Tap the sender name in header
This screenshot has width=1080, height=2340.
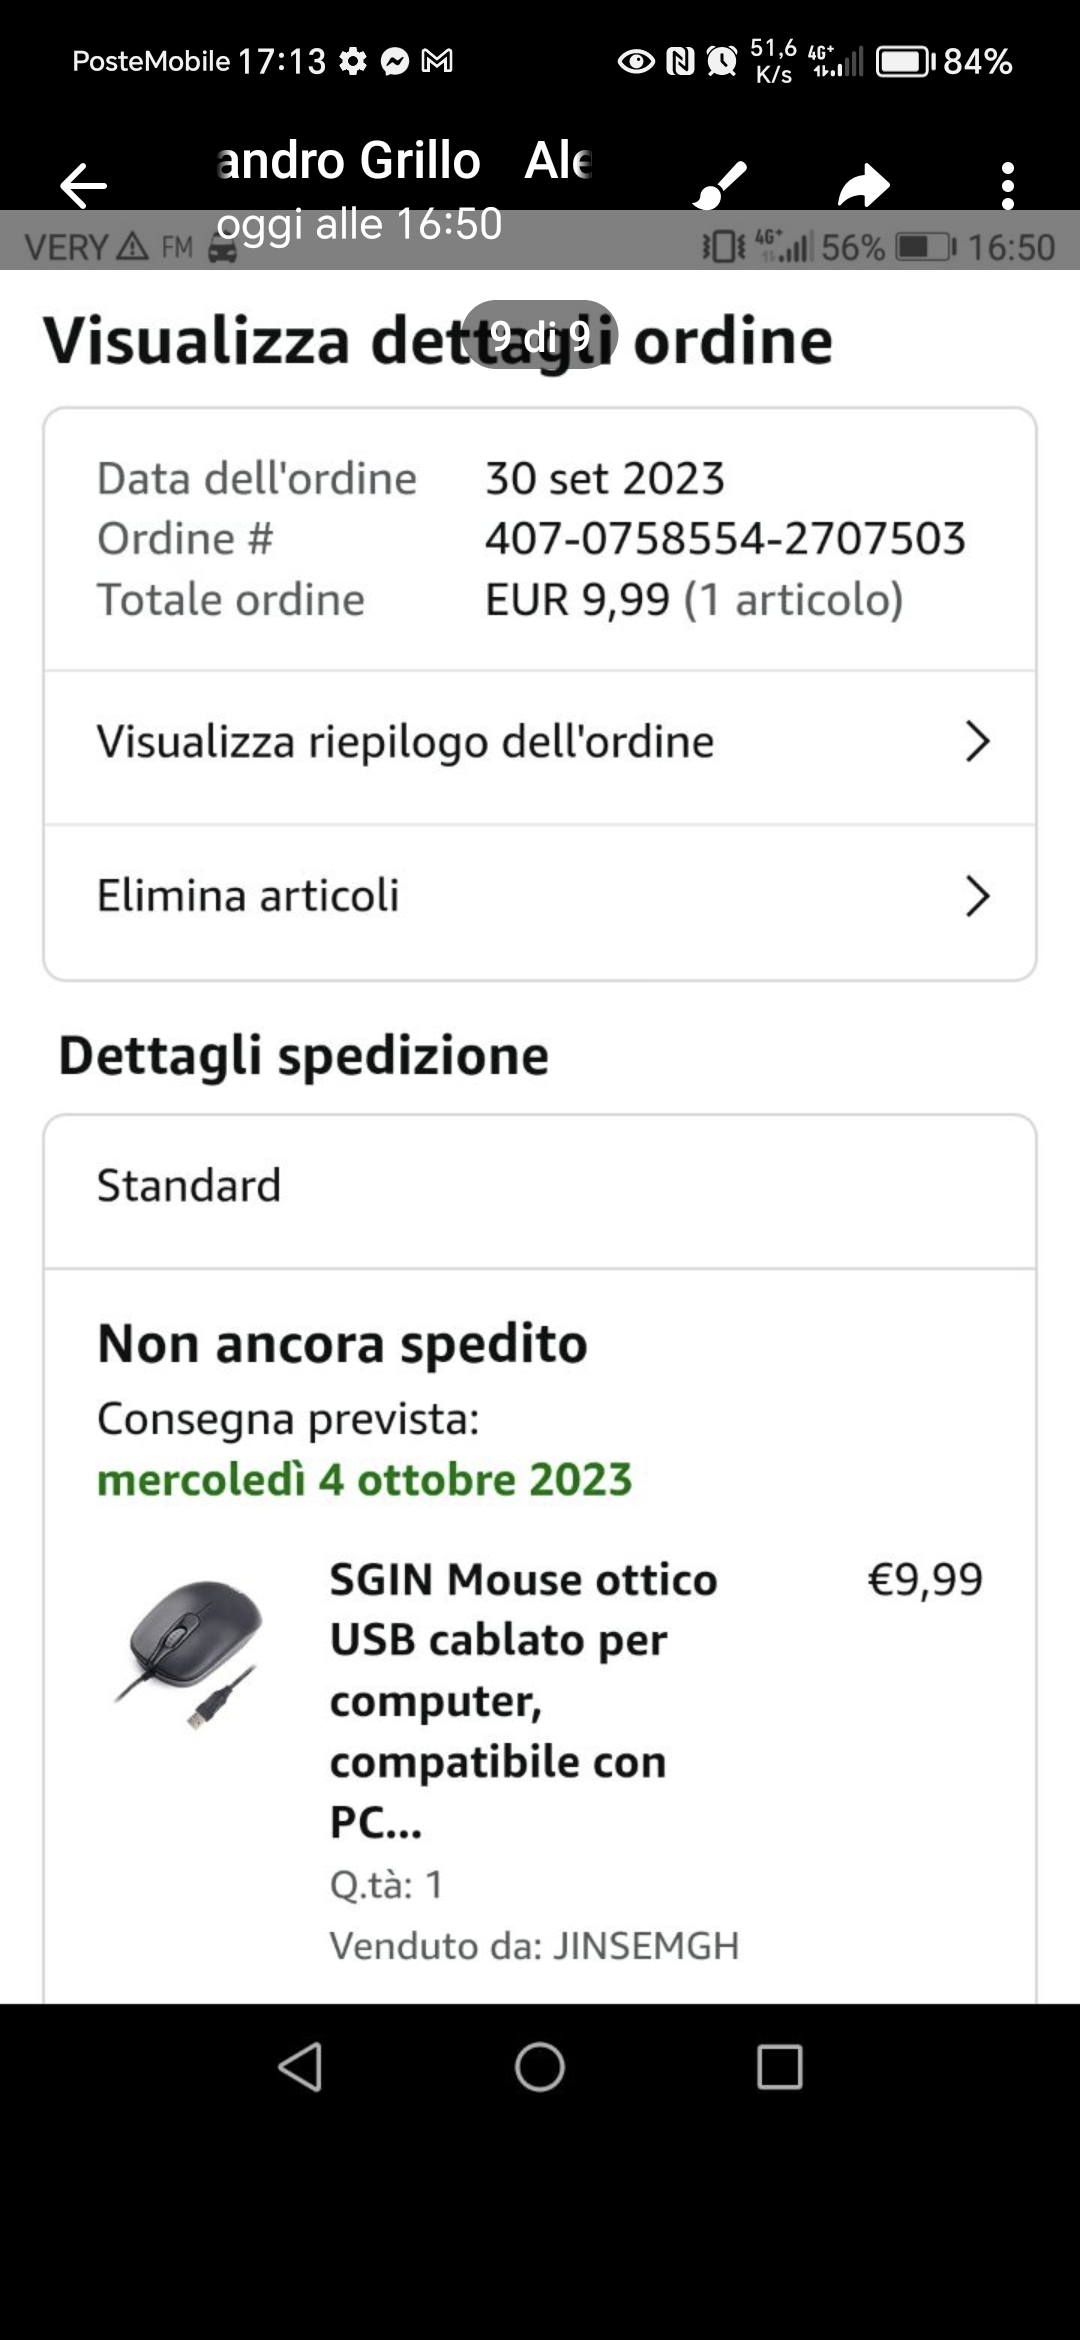348,162
